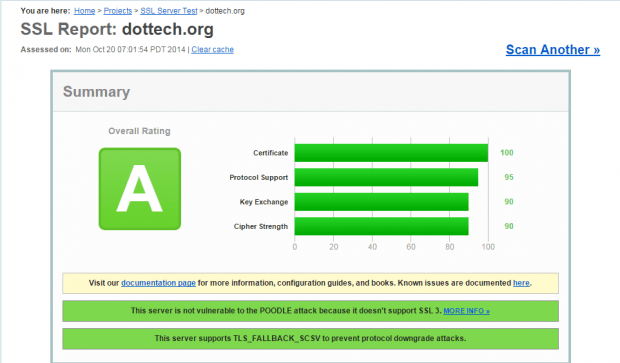This screenshot has width=620, height=363.
Task: Click the Key Exchange score 90
Action: [x=508, y=202]
